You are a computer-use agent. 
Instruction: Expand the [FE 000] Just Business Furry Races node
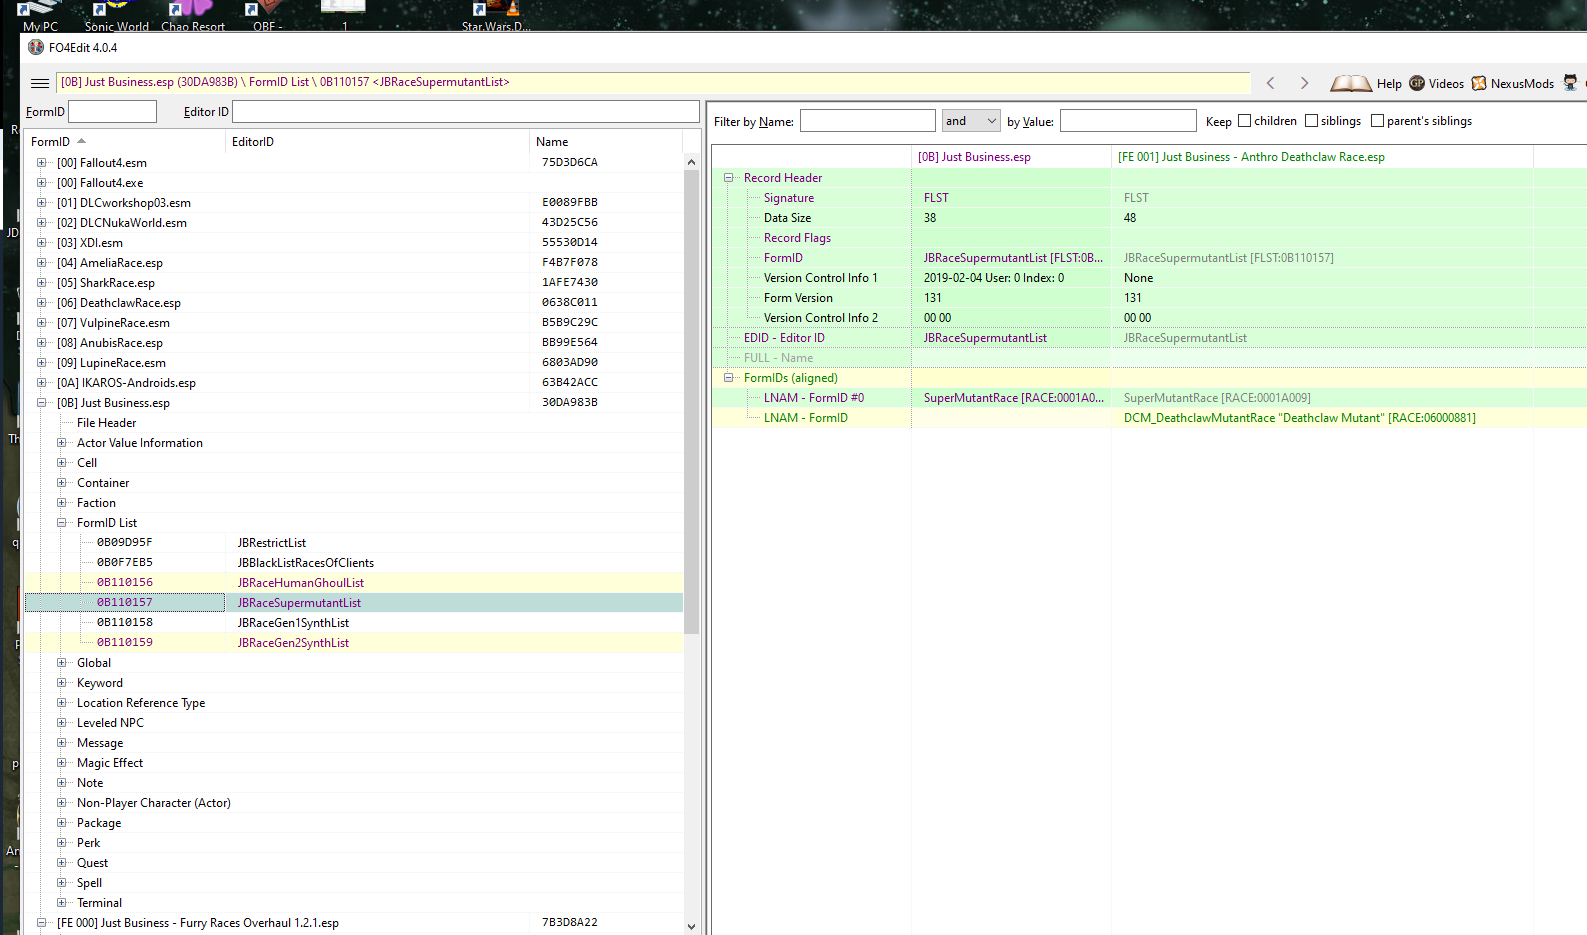[41, 922]
